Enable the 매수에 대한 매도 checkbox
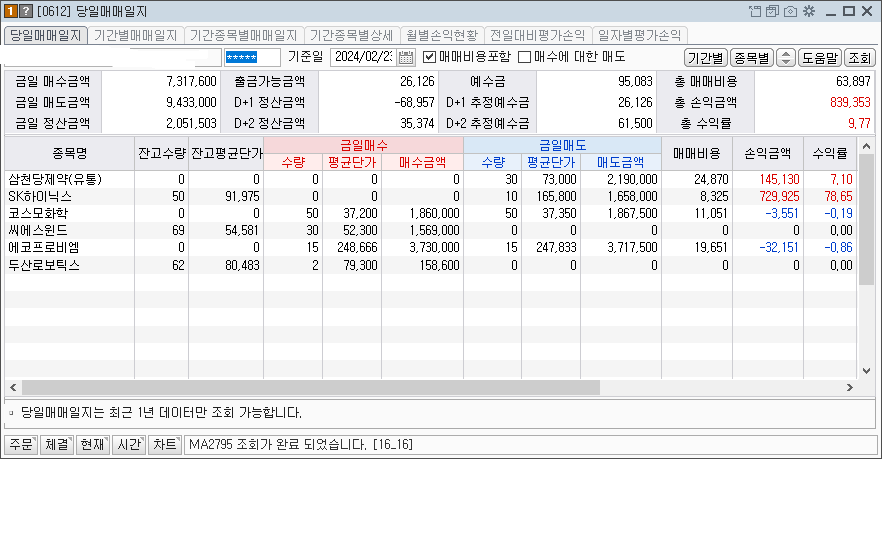This screenshot has height=560, width=882. click(x=524, y=57)
